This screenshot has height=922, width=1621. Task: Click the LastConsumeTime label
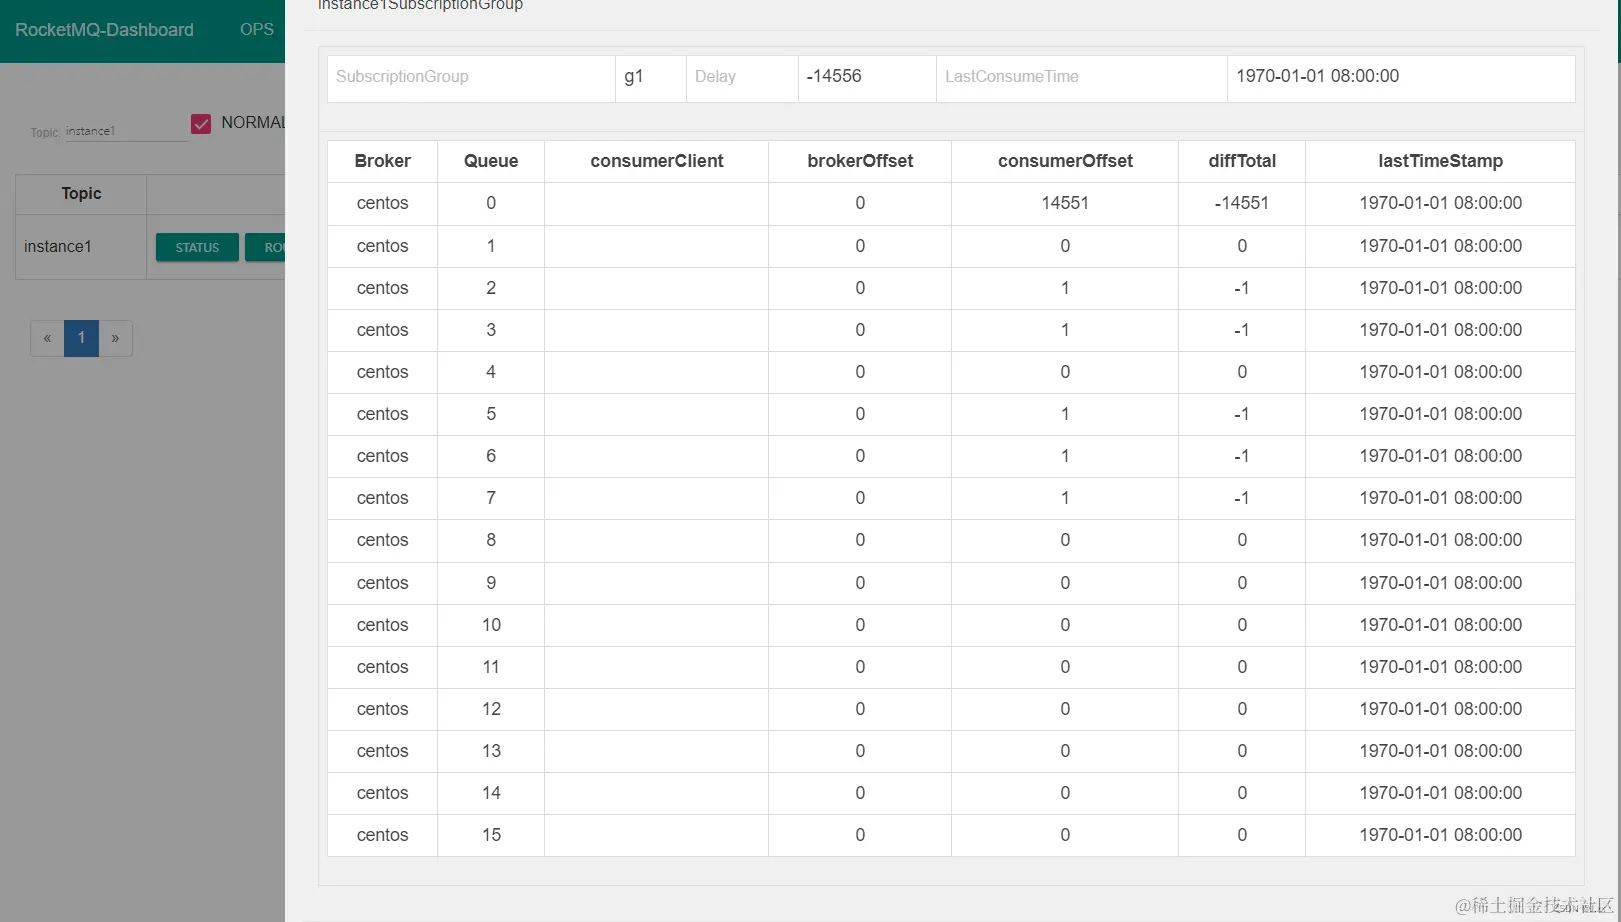tap(1012, 76)
